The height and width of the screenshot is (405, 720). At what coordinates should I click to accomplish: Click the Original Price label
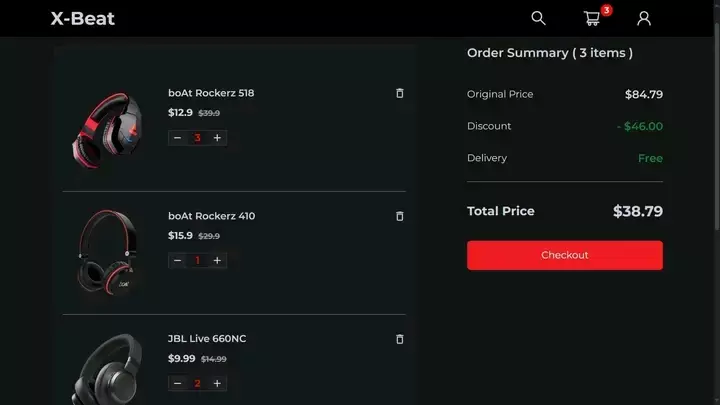coord(500,94)
